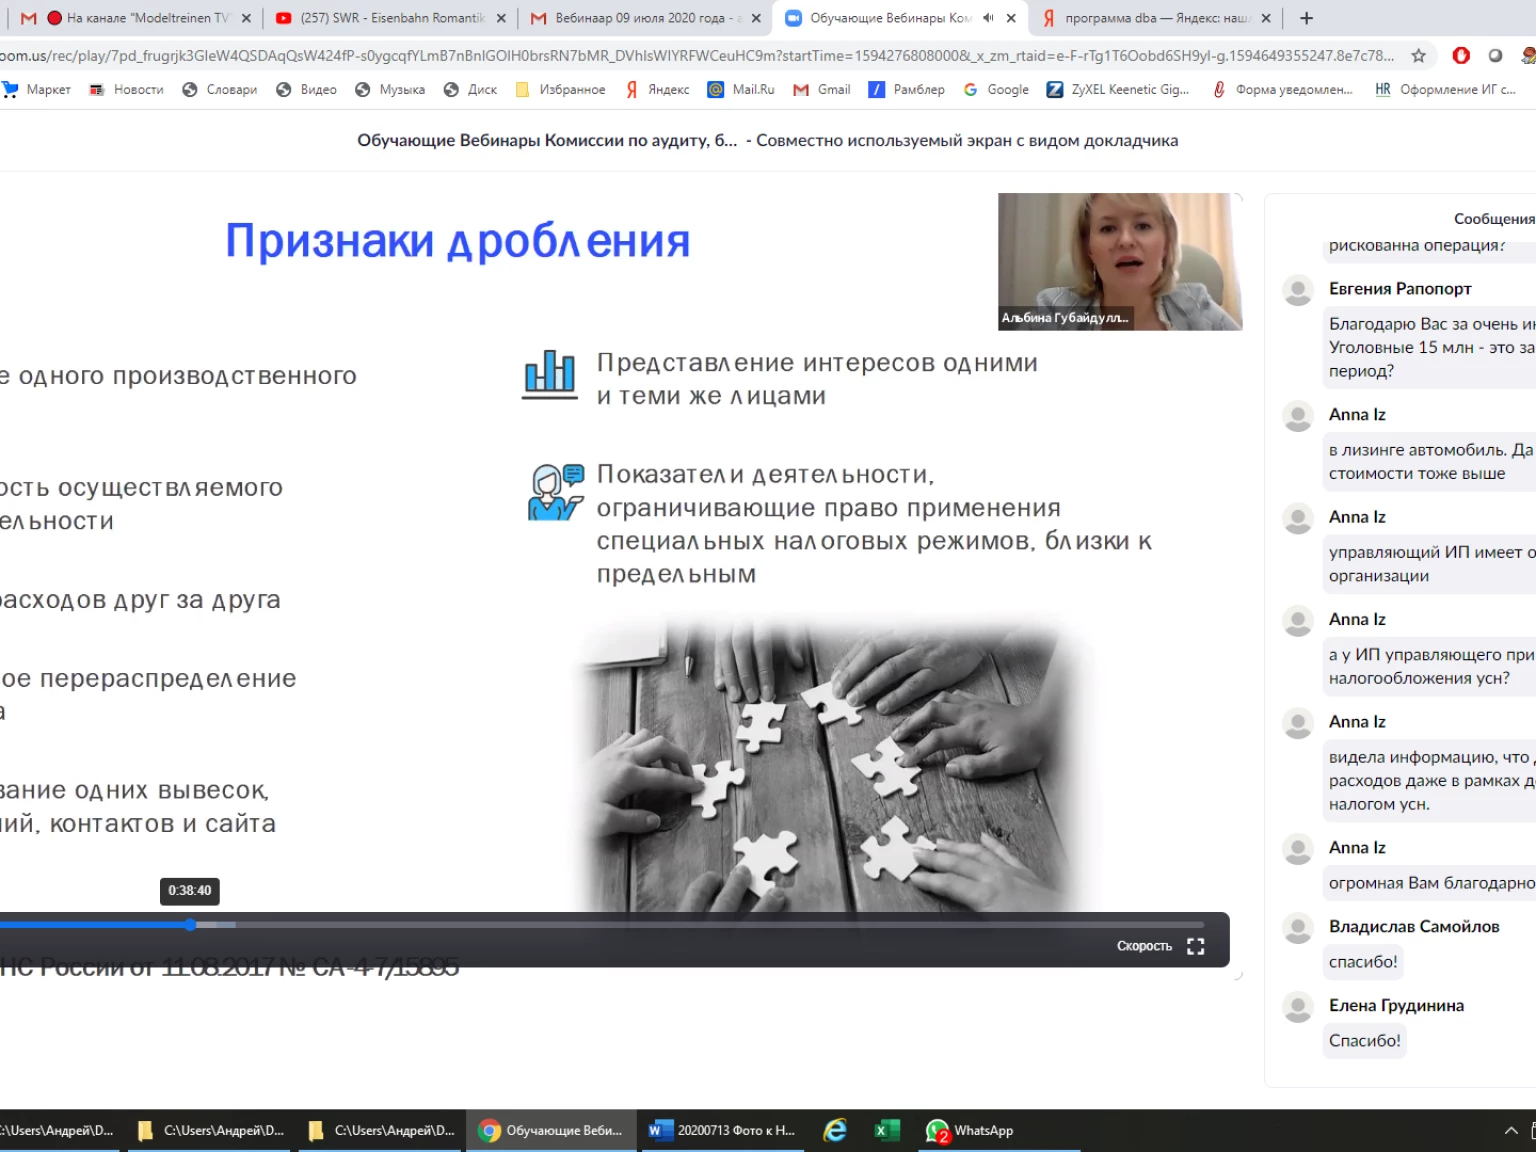This screenshot has height=1152, width=1536.
Task: Switch to программа dba Яндекс tab
Action: (1156, 18)
